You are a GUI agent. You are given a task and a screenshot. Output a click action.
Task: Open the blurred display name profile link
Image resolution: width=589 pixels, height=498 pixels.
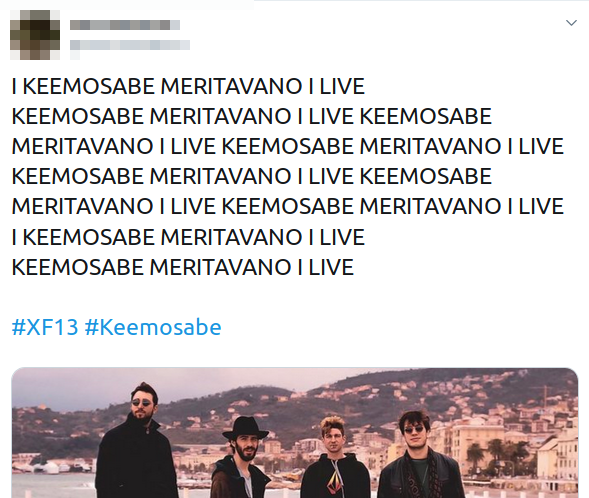click(125, 25)
